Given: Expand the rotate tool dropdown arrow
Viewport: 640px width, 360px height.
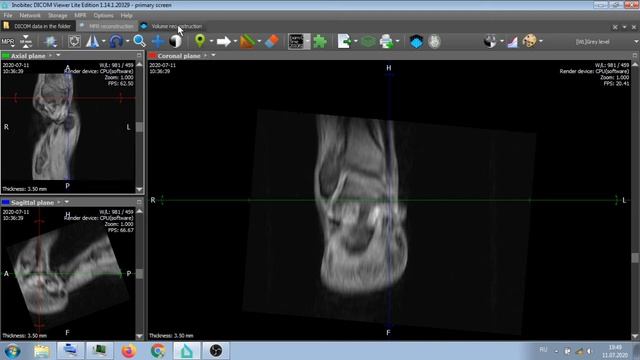Looking at the screenshot, I should click(127, 41).
